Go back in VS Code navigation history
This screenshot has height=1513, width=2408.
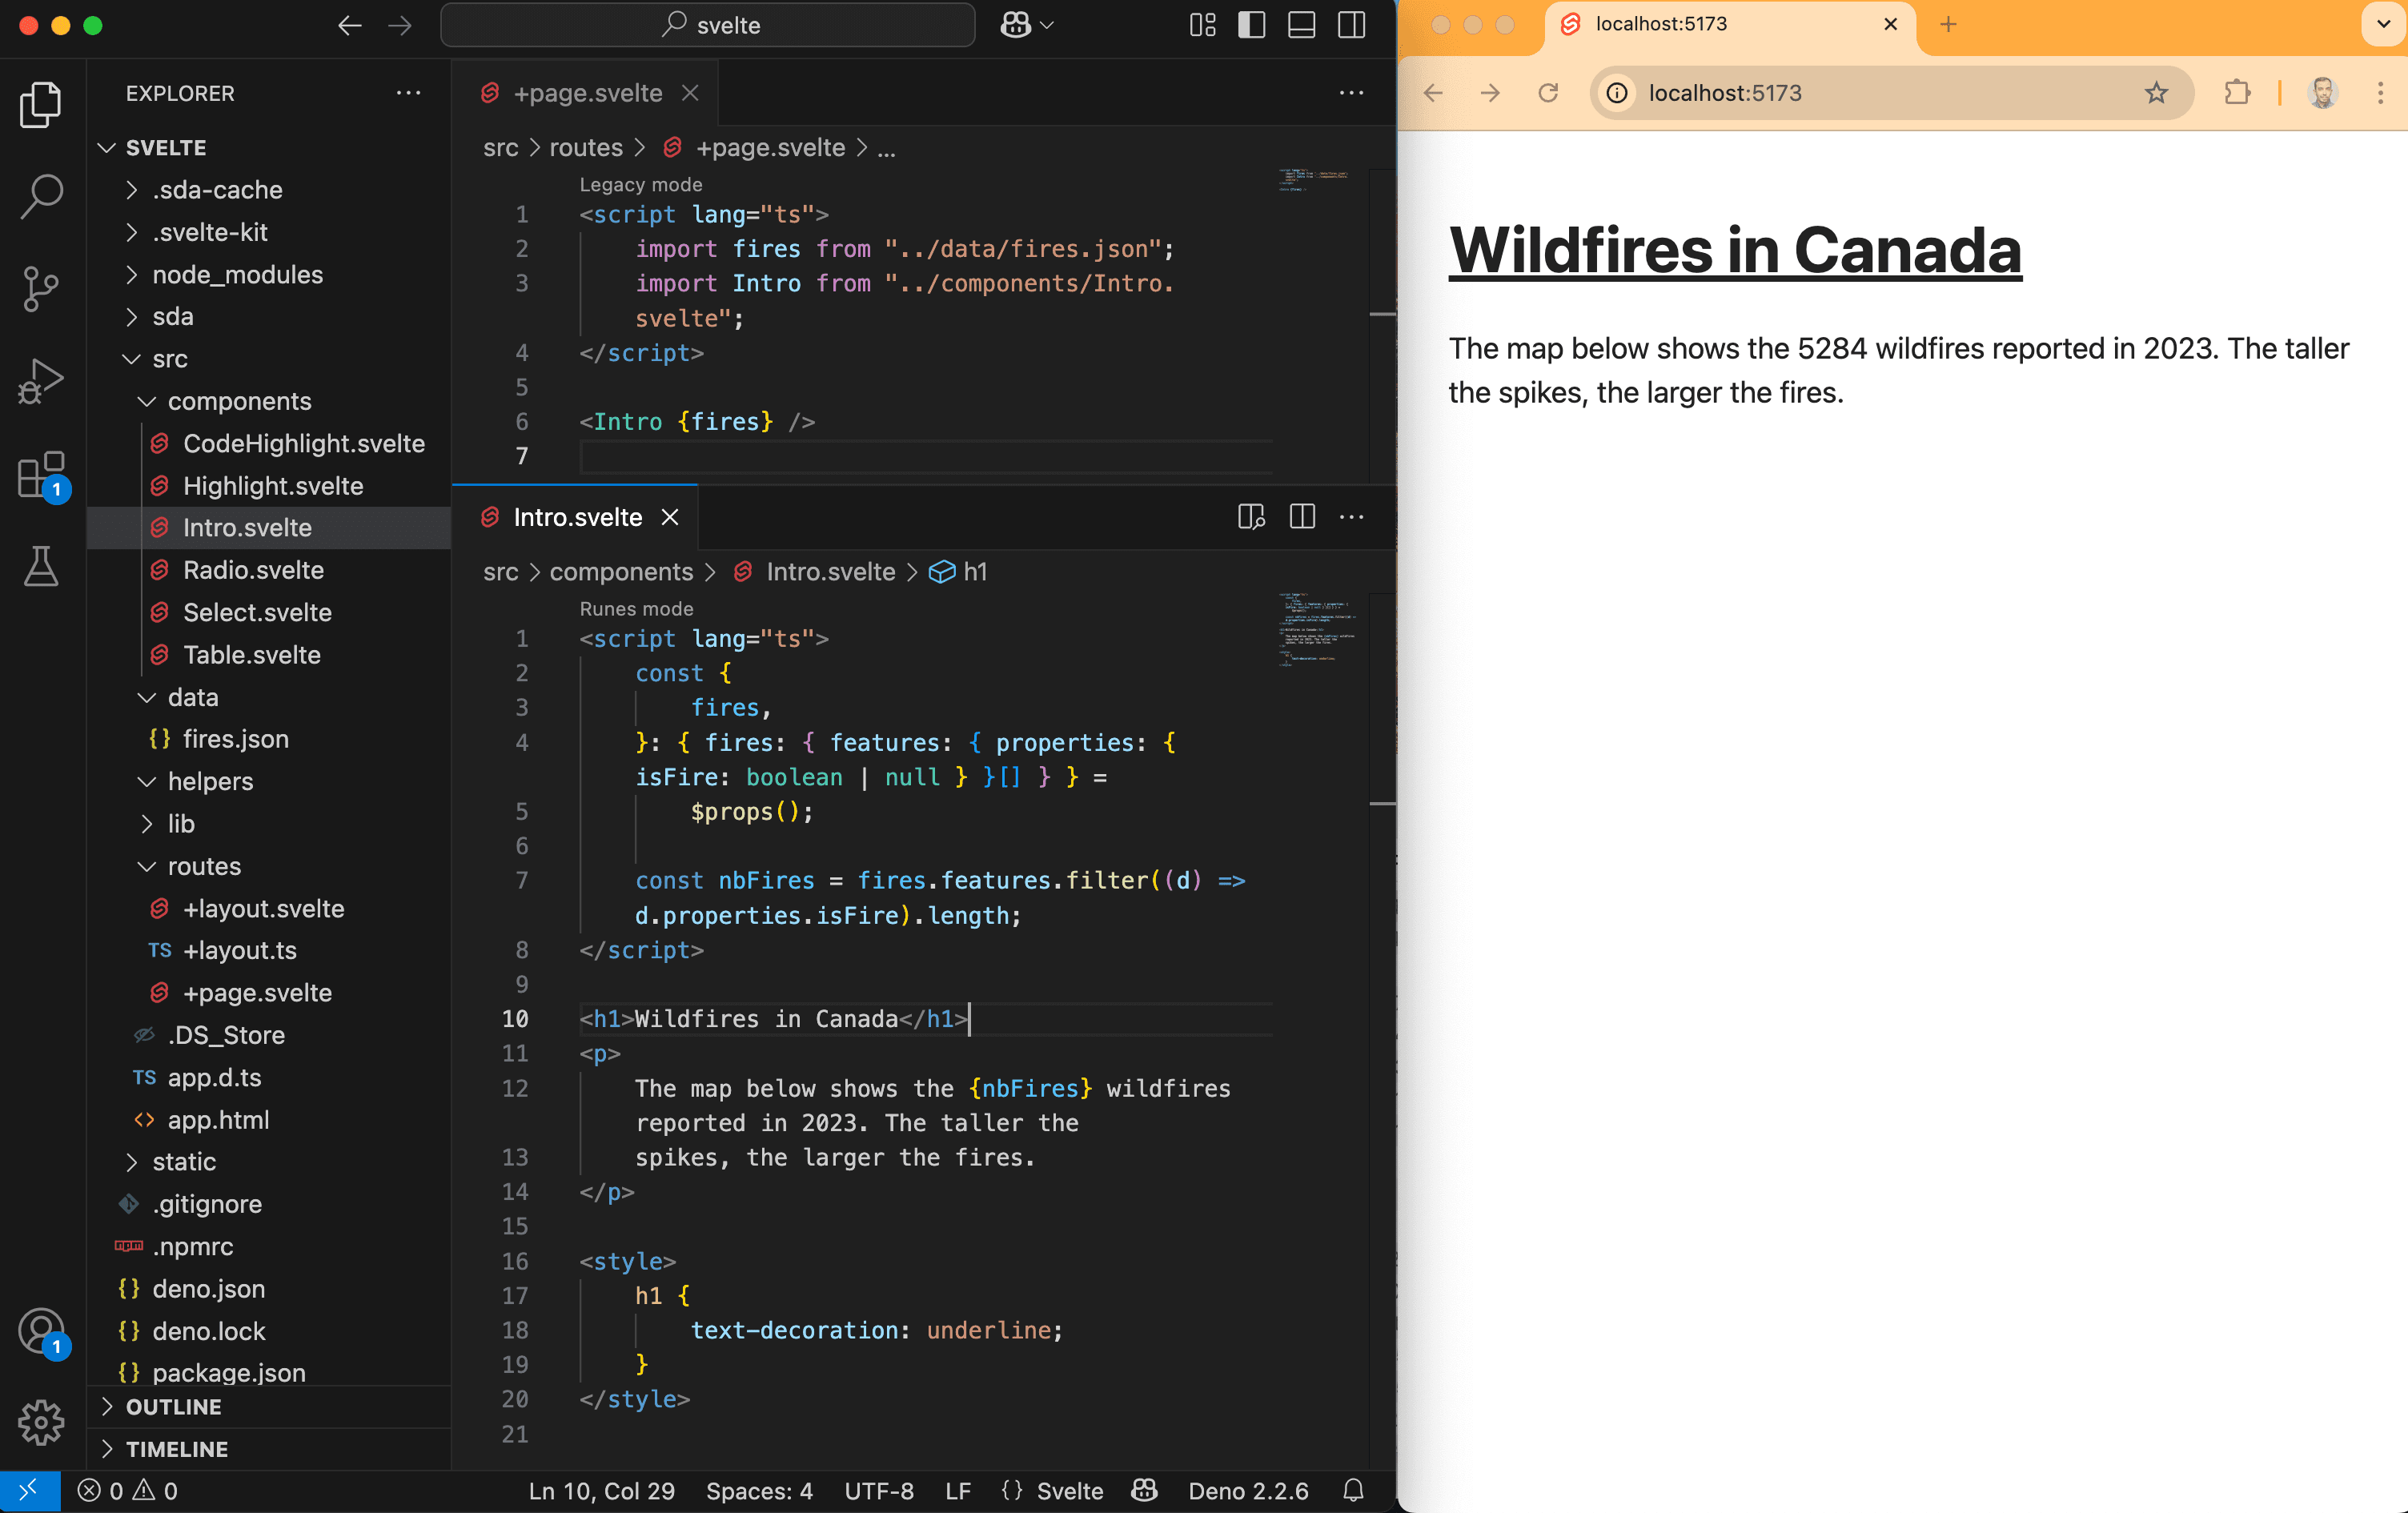coord(349,25)
